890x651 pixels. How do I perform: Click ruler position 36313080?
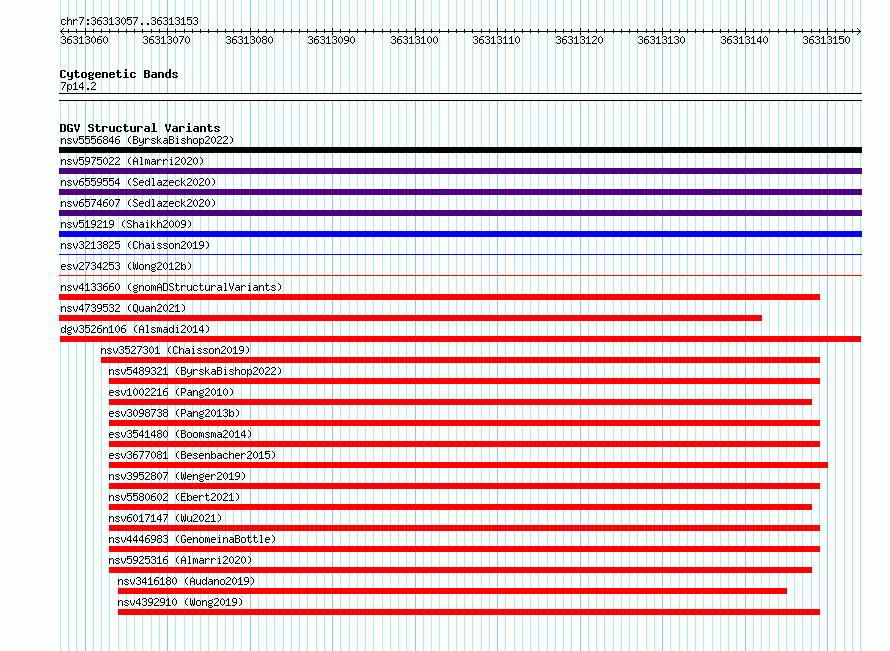(249, 40)
